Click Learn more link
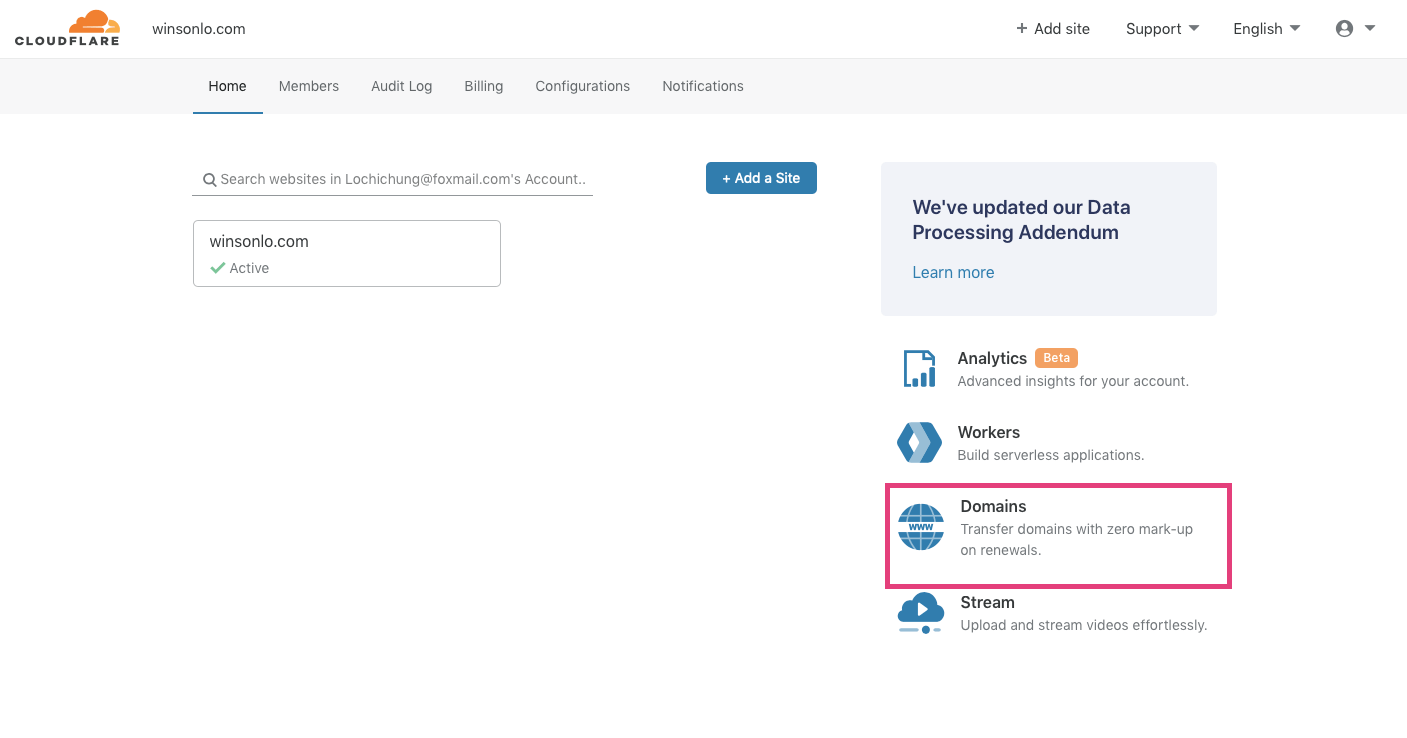This screenshot has height=738, width=1407. [x=953, y=272]
